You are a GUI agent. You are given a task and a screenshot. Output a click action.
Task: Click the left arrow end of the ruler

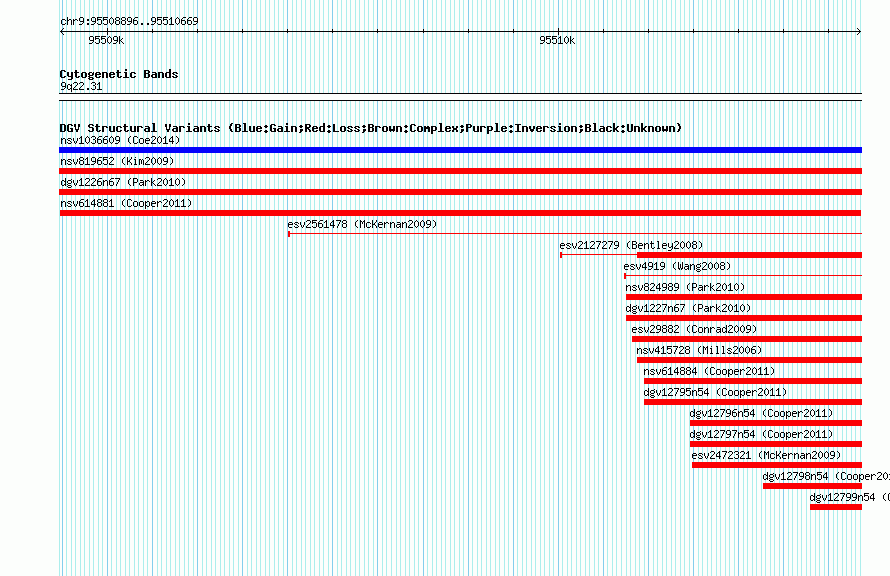click(x=62, y=31)
